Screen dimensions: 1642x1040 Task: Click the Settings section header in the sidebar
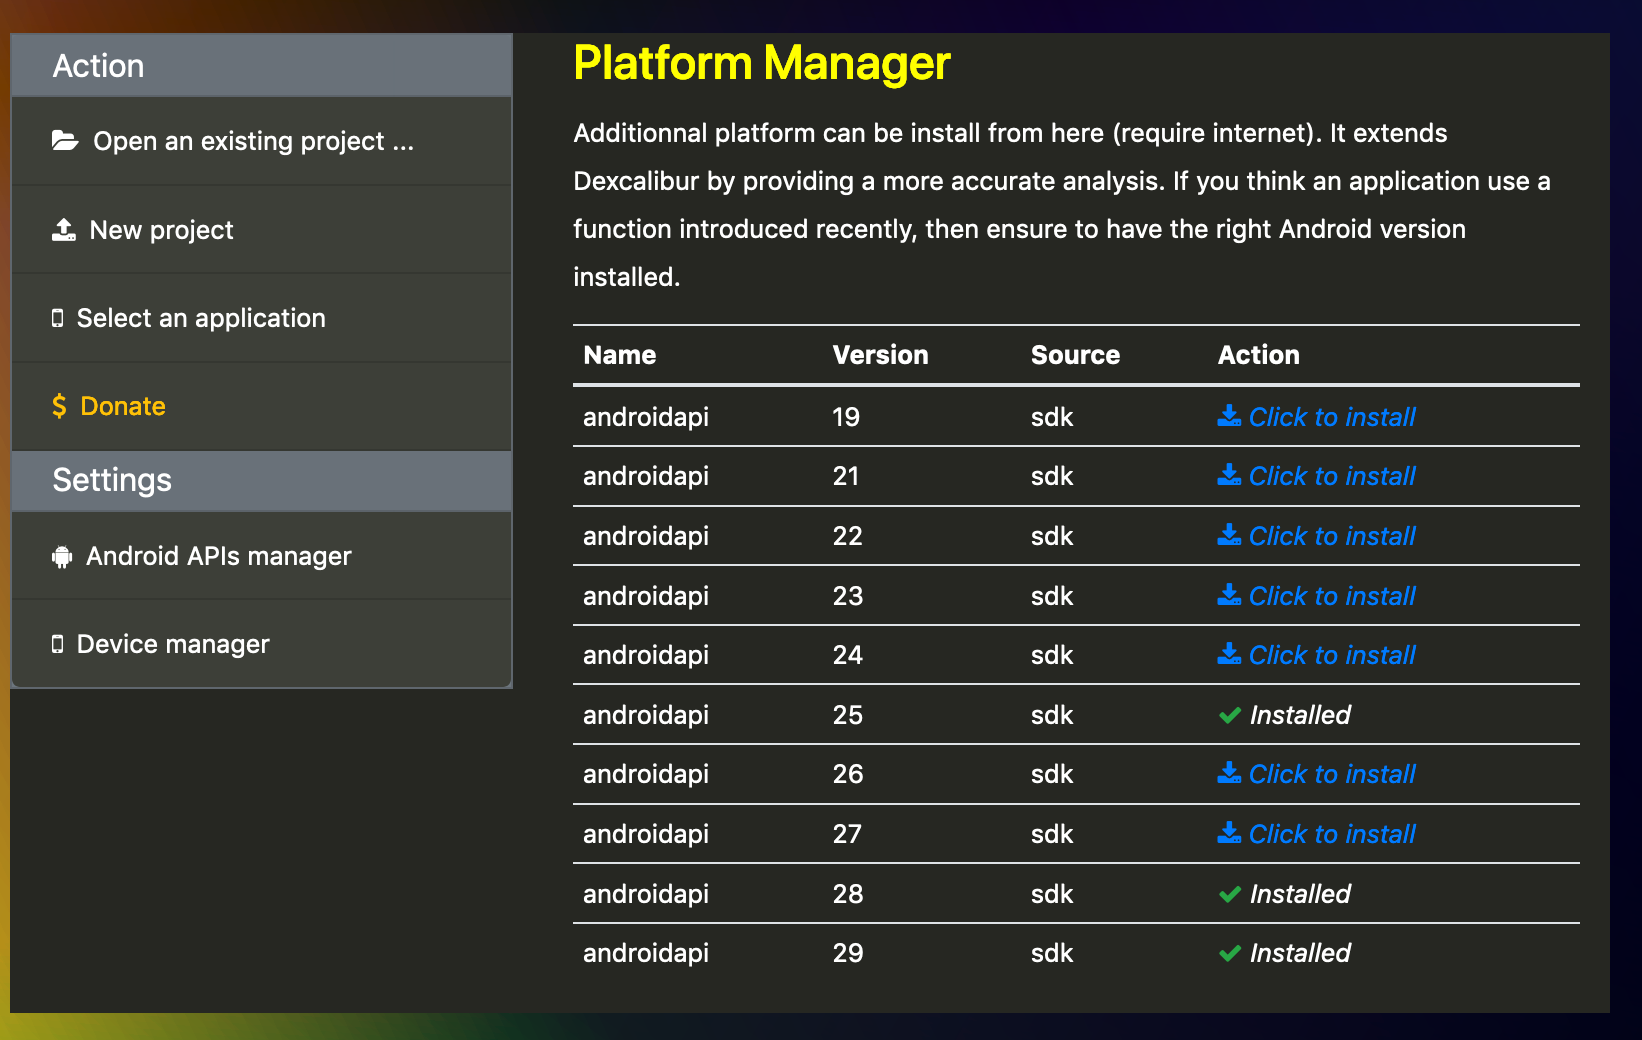261,480
